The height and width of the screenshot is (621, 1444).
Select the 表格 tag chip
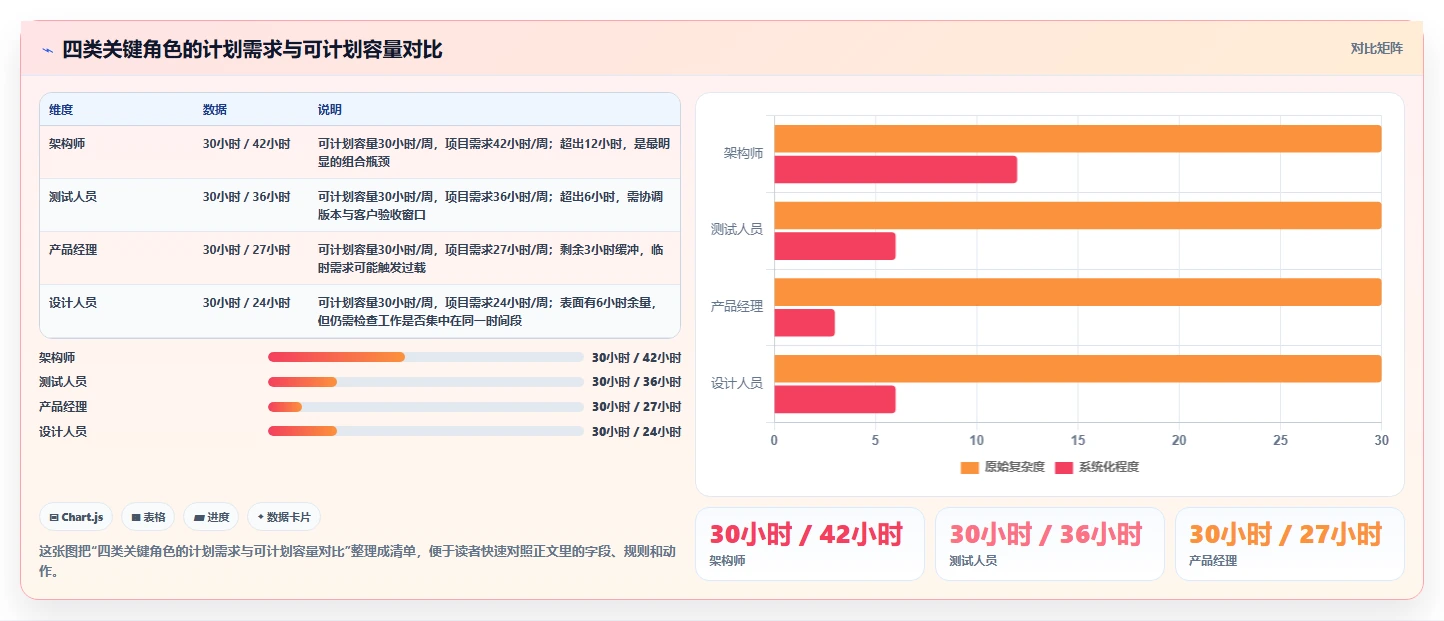click(148, 517)
